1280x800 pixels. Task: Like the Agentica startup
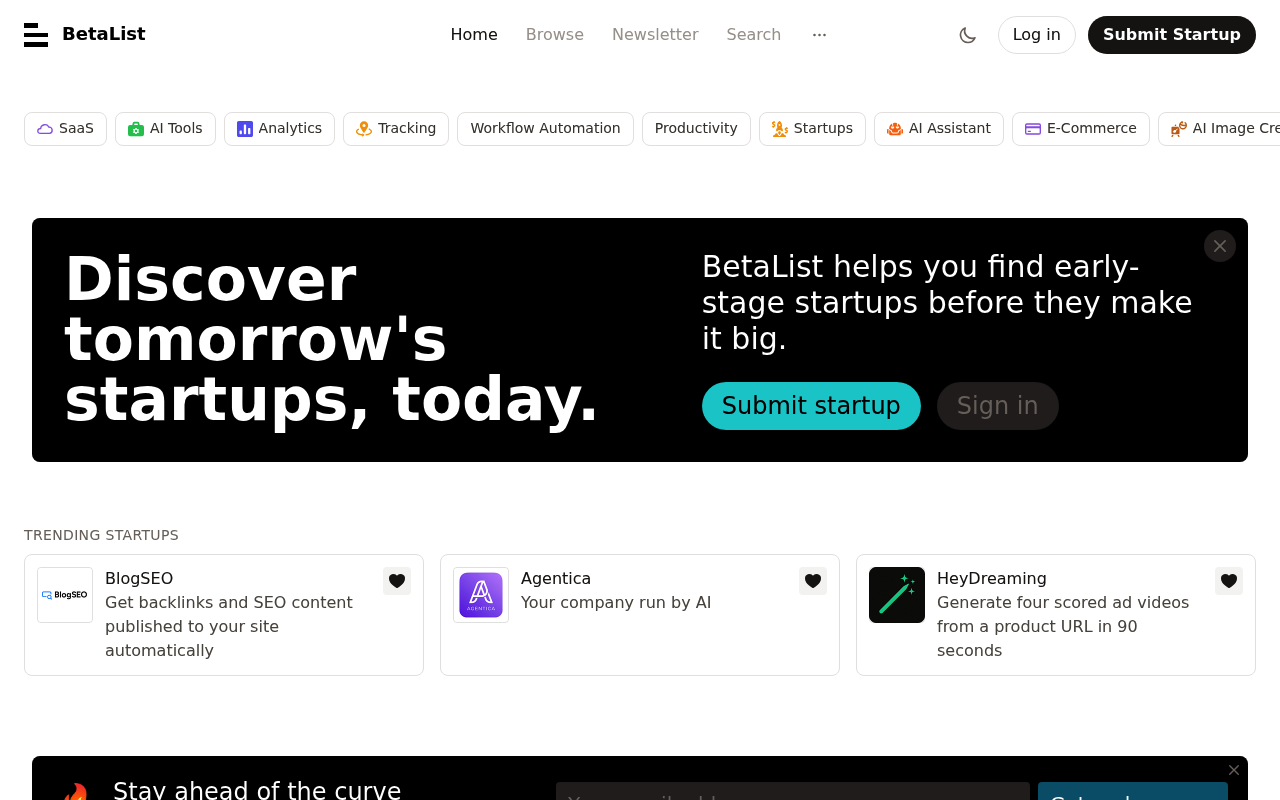coord(813,581)
